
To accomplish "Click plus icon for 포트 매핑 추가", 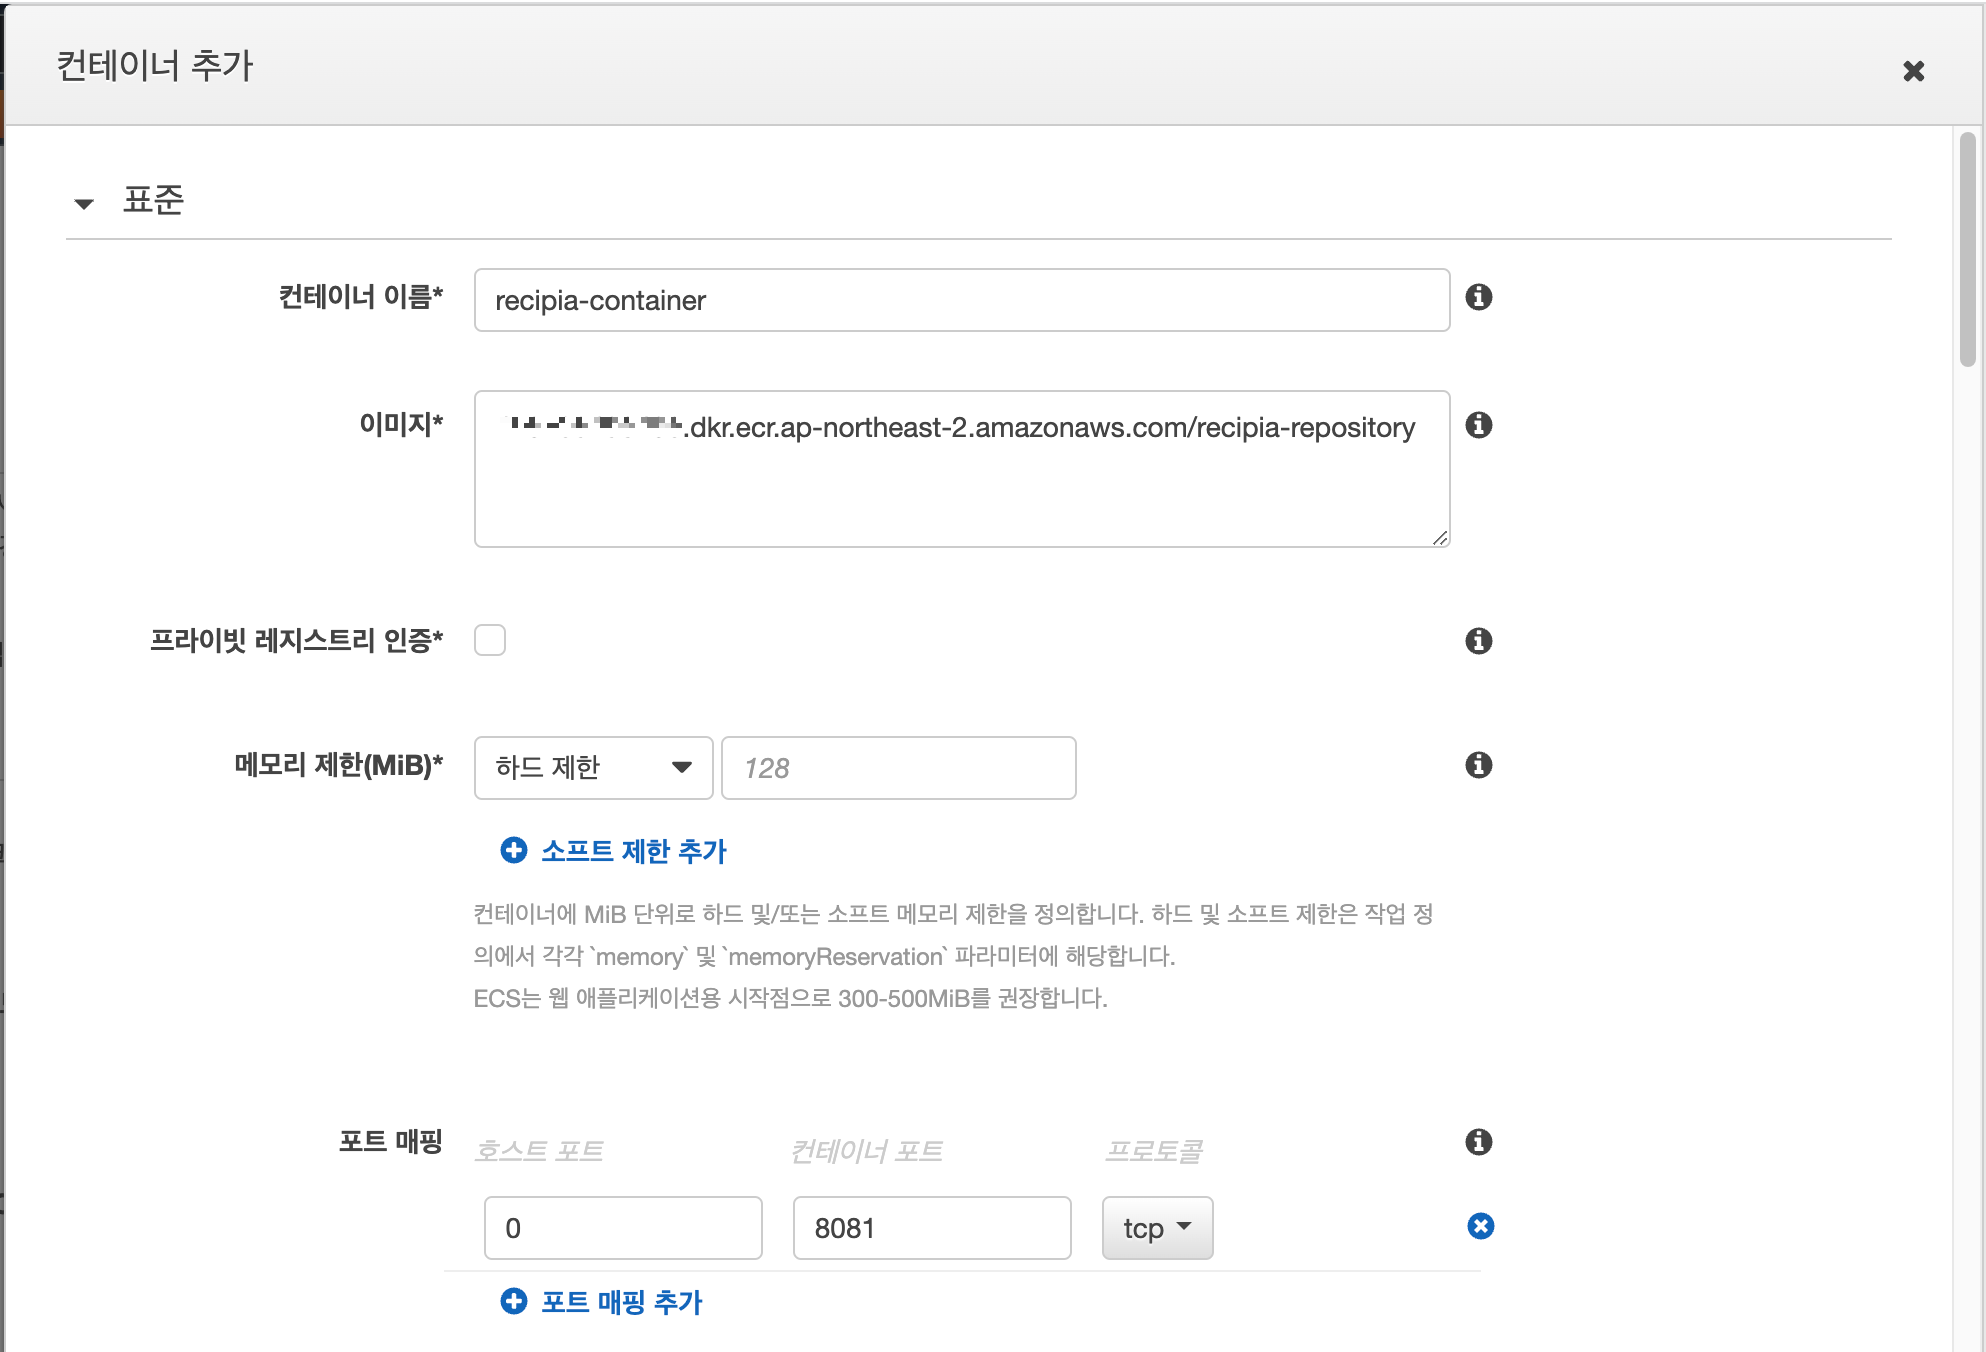I will point(514,1301).
